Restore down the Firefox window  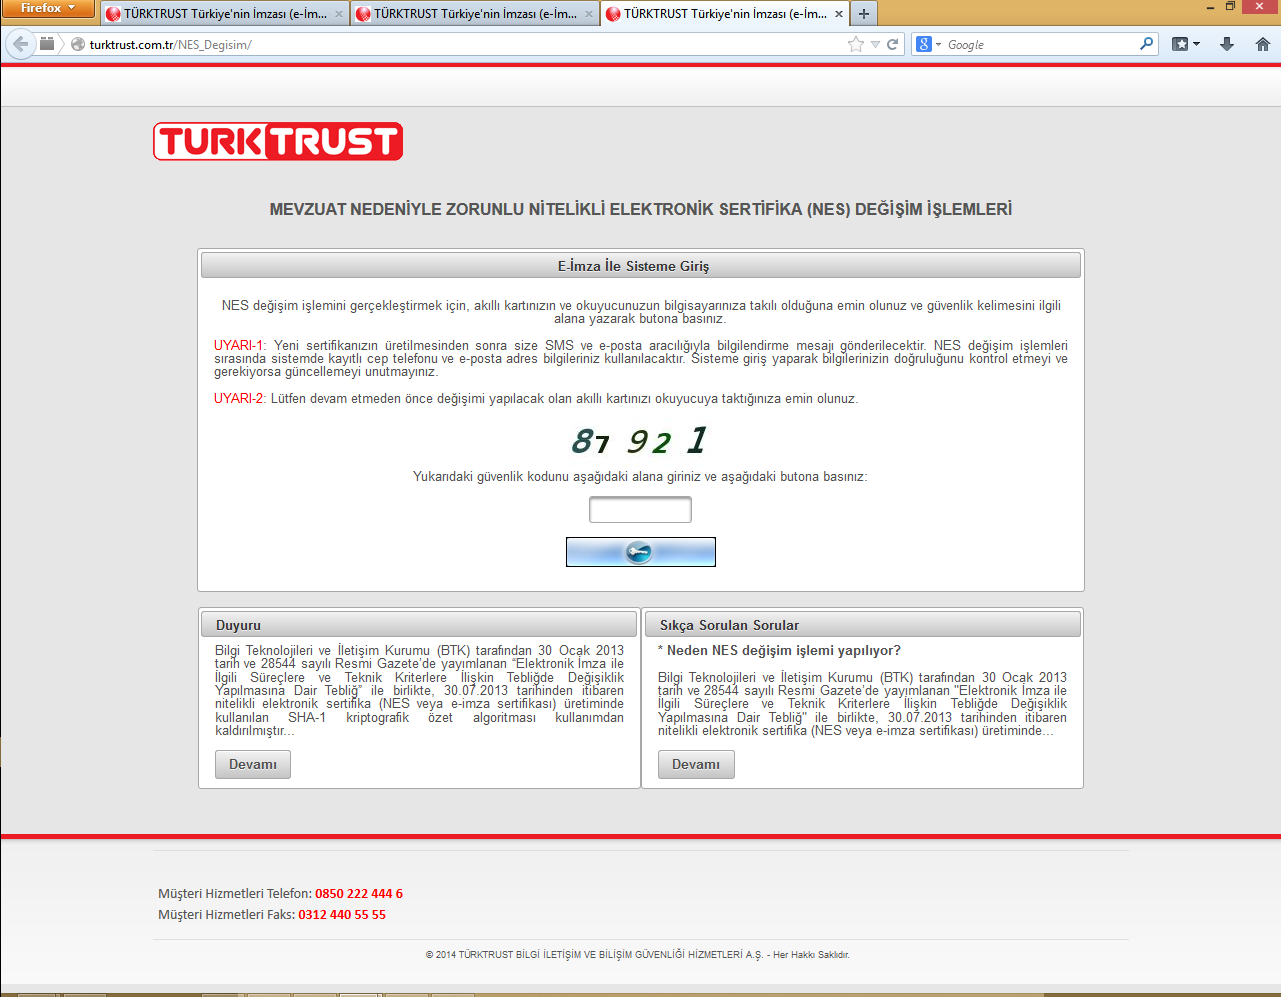(1231, 7)
